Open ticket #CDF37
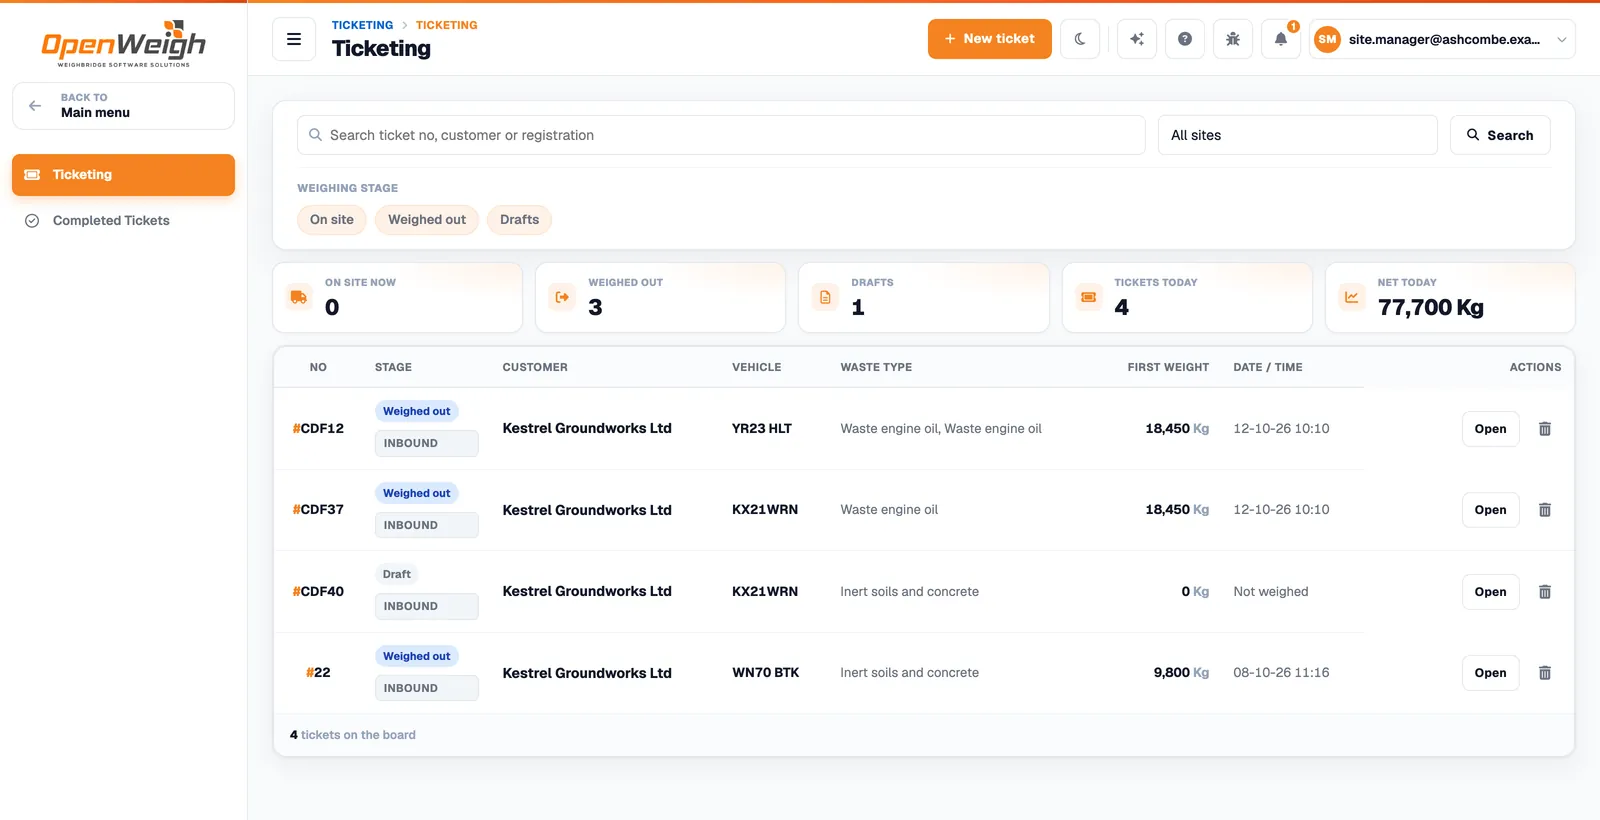 [x=1490, y=510]
